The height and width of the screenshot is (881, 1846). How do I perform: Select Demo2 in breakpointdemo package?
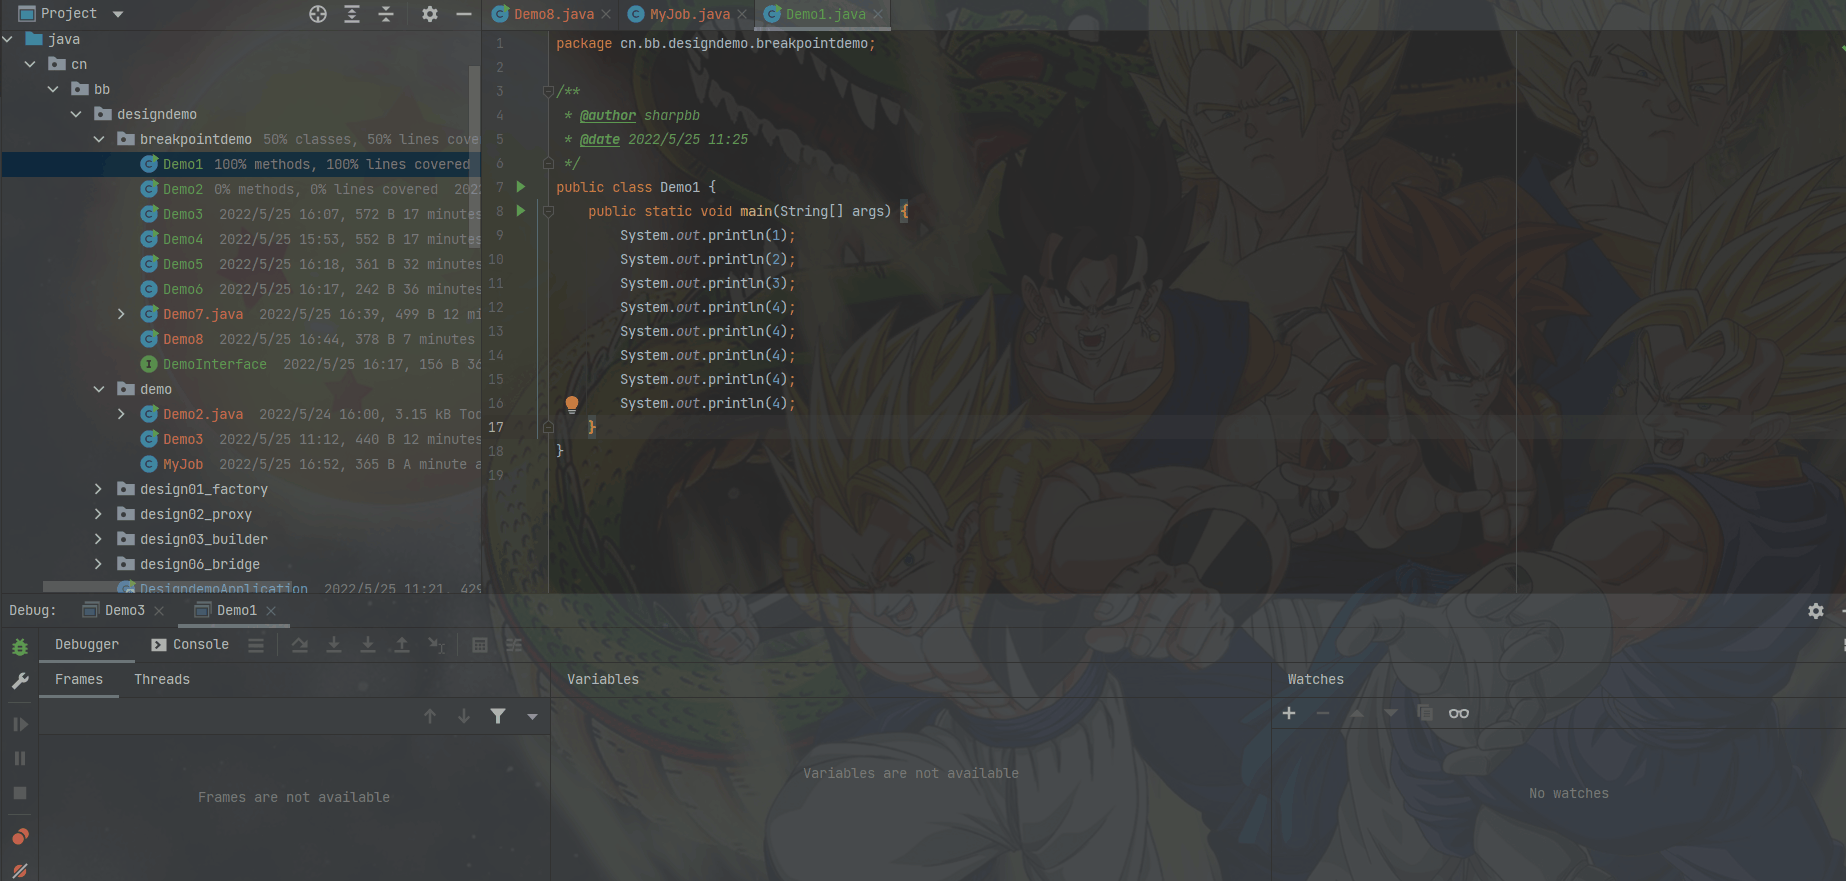(x=183, y=189)
